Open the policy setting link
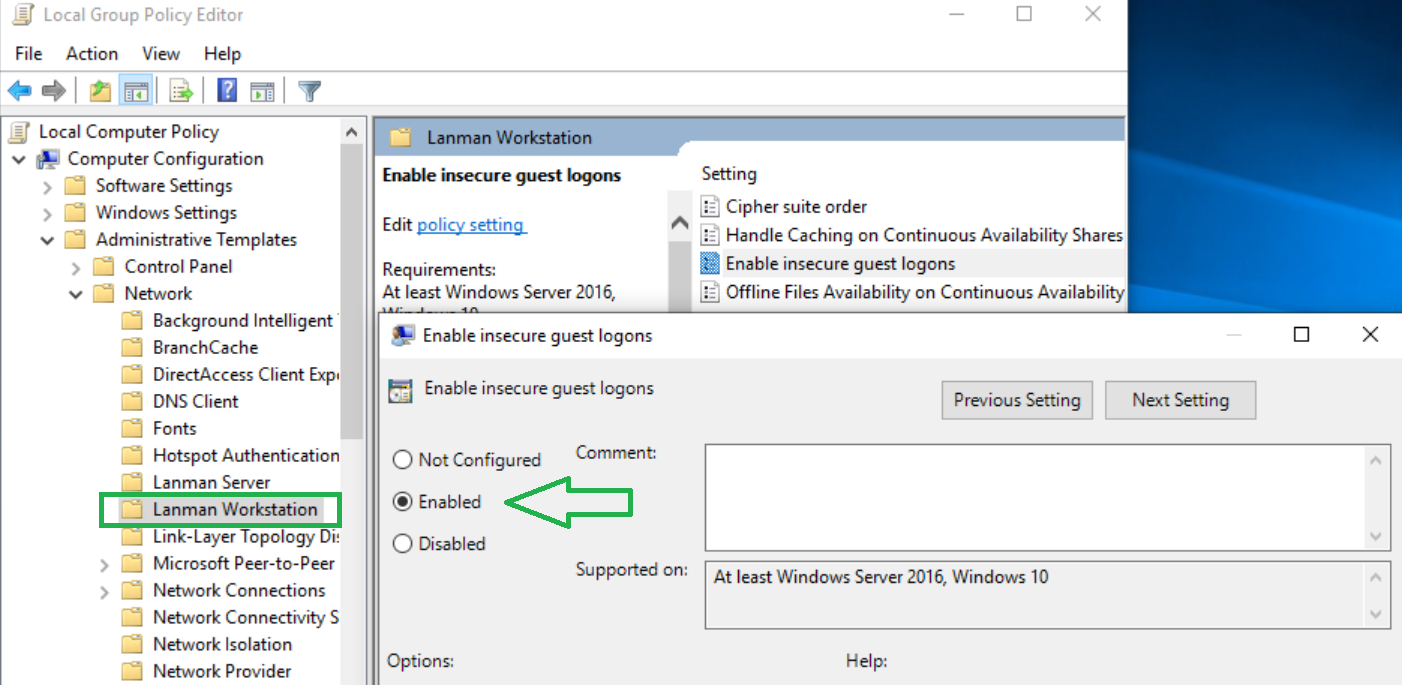 471,224
